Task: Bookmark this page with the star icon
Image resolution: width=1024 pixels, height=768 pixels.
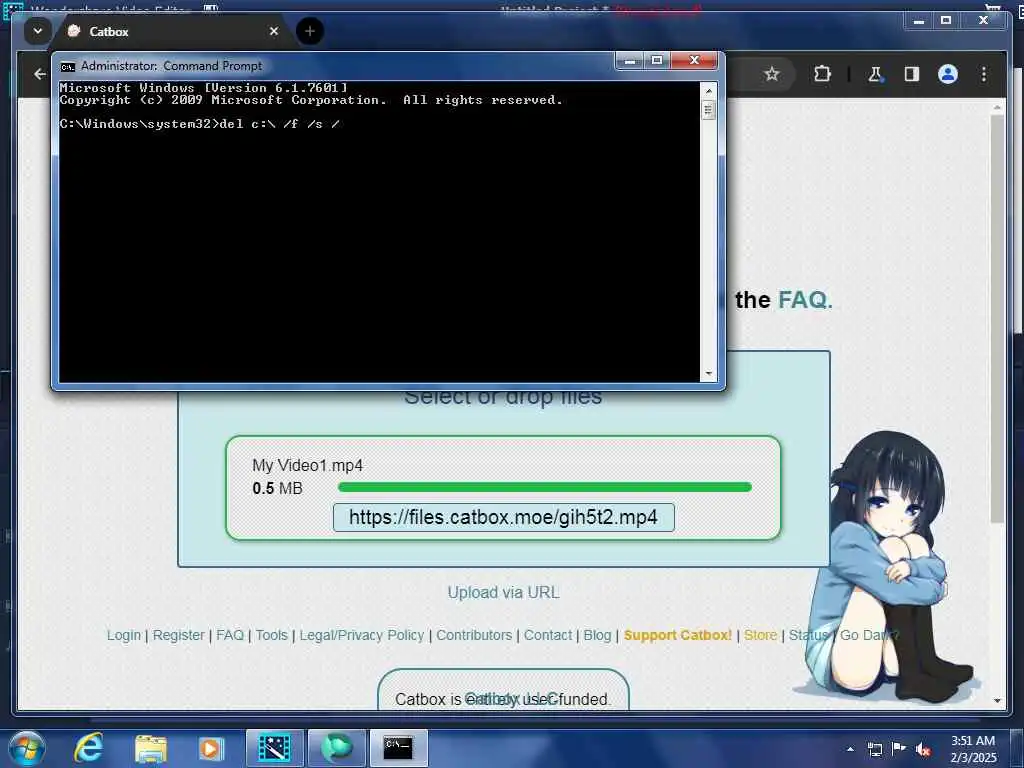Action: coord(771,74)
